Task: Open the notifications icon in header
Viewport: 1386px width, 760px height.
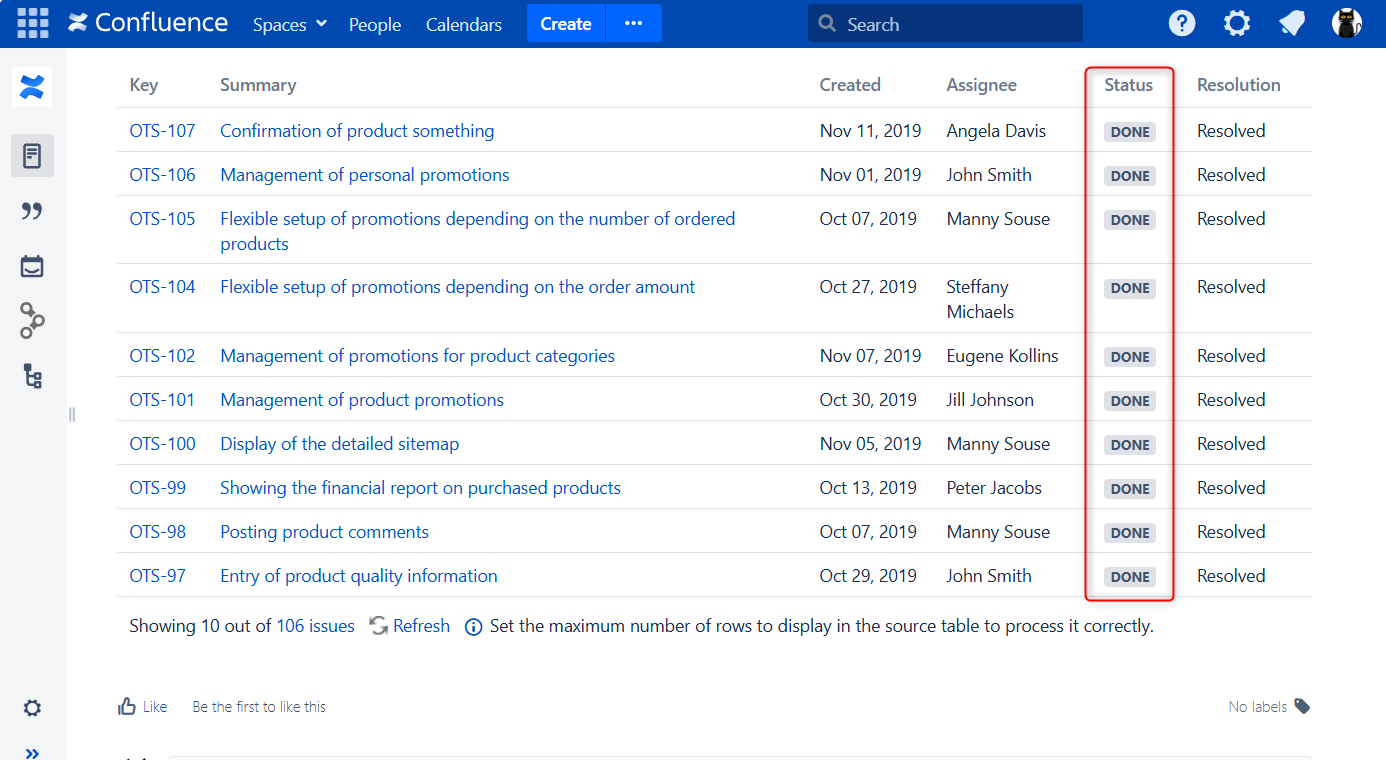Action: click(1292, 23)
